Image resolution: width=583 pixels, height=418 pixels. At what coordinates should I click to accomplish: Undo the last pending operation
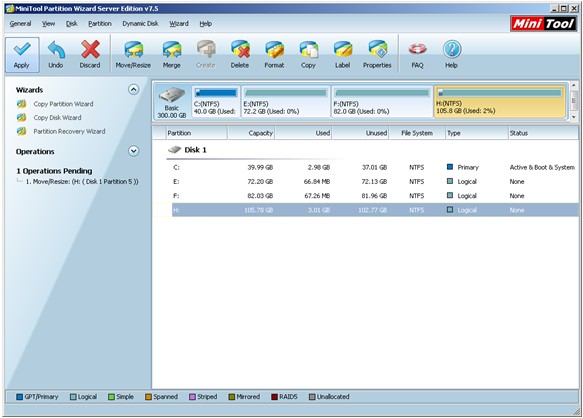(x=56, y=54)
